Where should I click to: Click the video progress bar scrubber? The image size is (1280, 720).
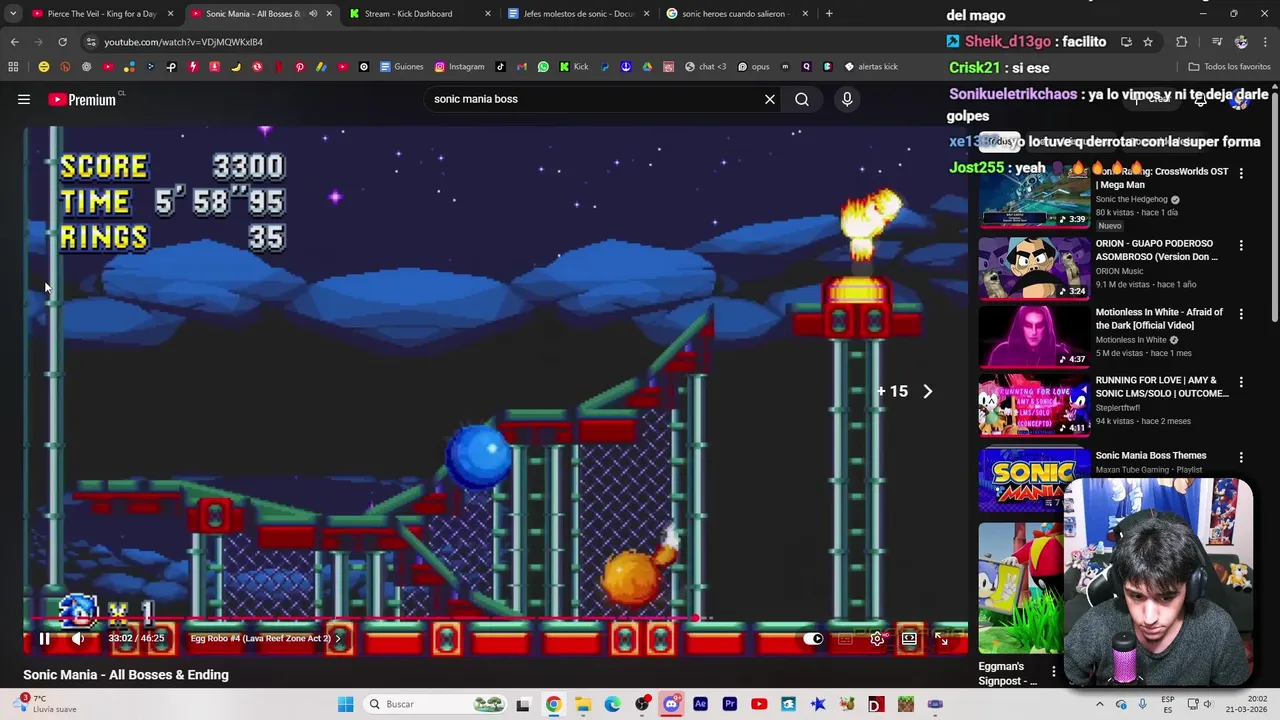(696, 619)
